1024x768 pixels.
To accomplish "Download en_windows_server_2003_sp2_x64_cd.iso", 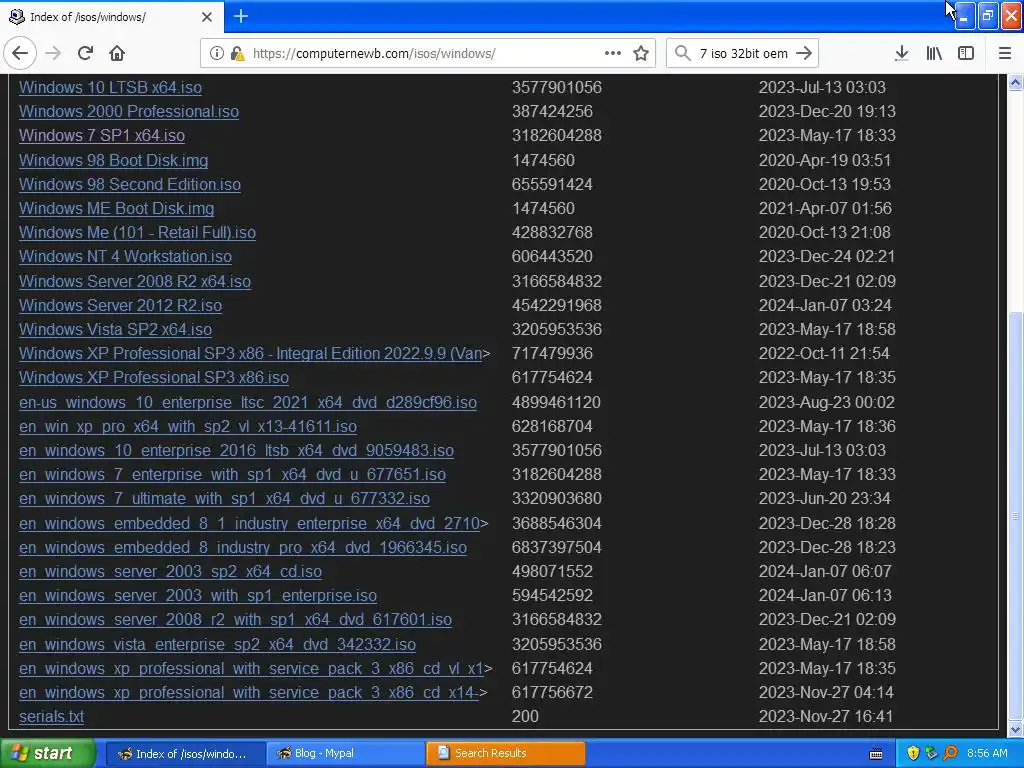I will pyautogui.click(x=170, y=572).
